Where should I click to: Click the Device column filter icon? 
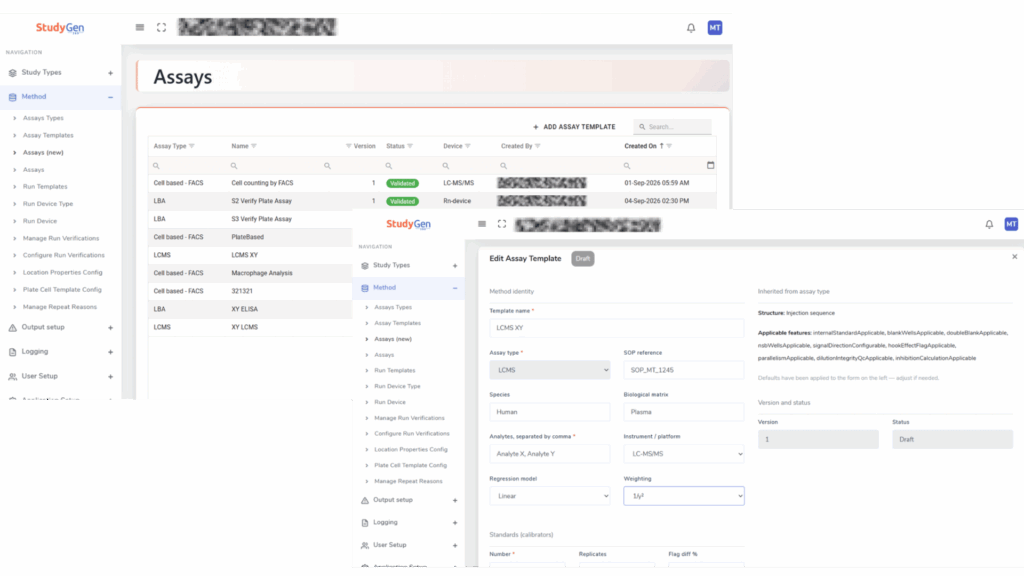click(x=468, y=146)
